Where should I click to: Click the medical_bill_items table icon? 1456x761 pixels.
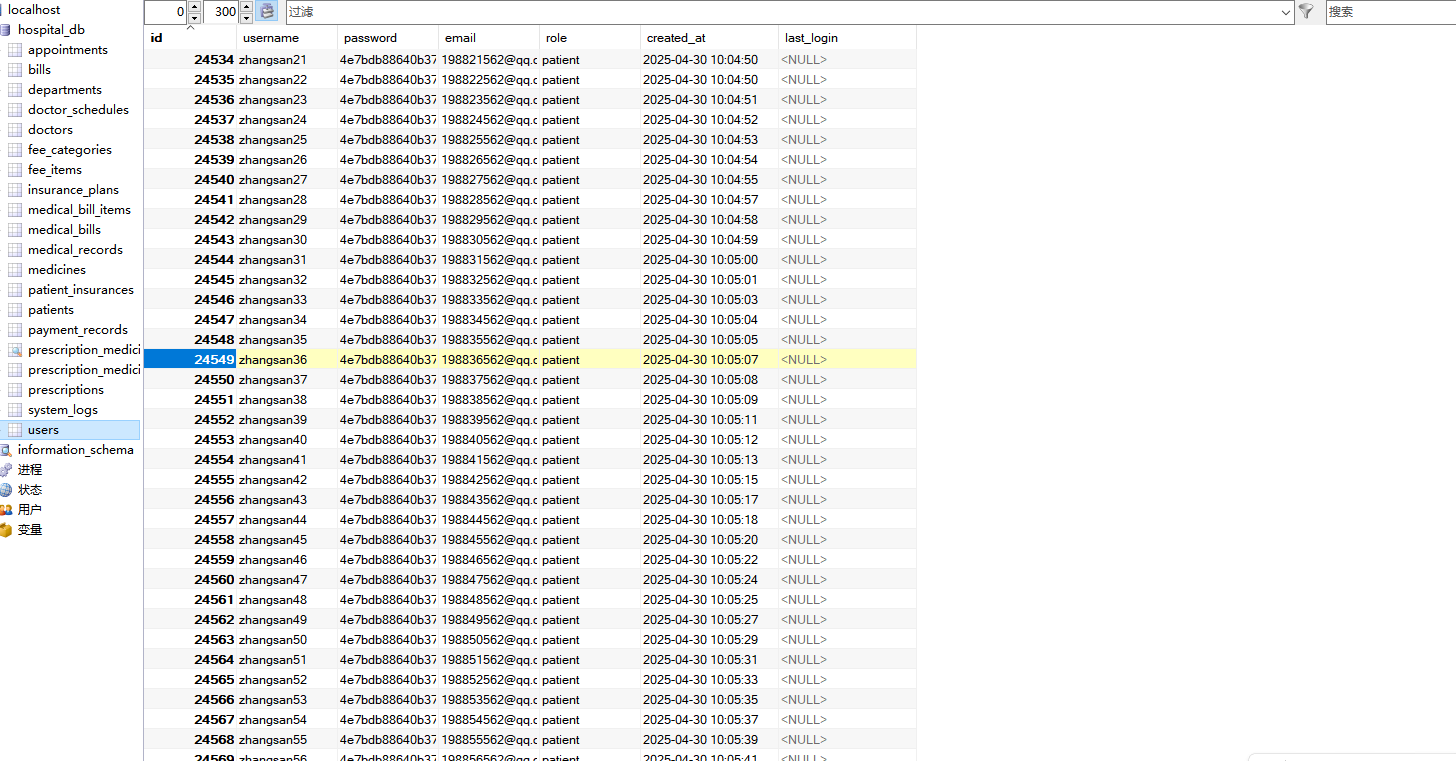coord(15,210)
